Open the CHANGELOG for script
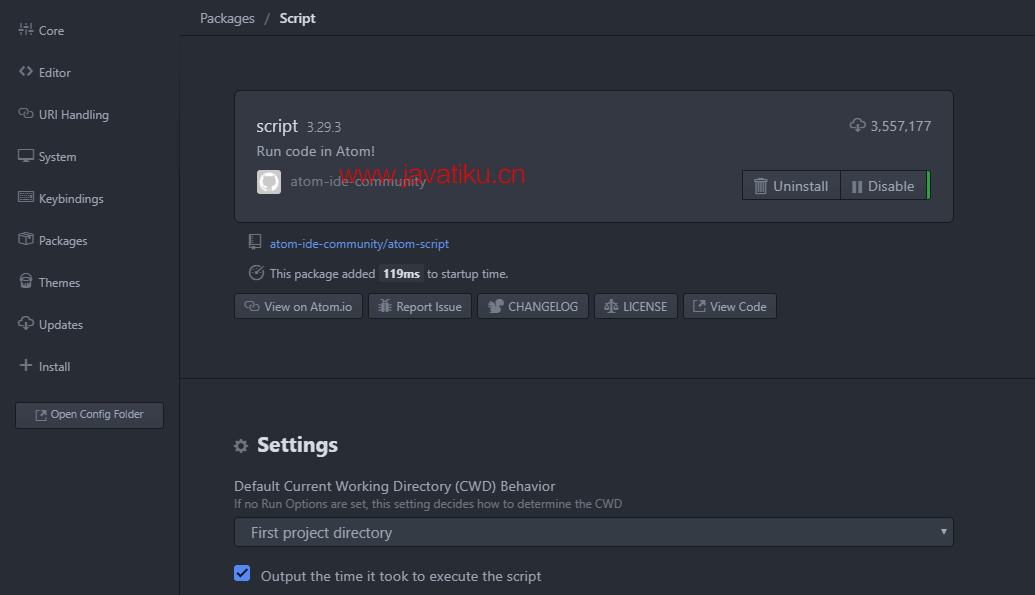 click(533, 306)
